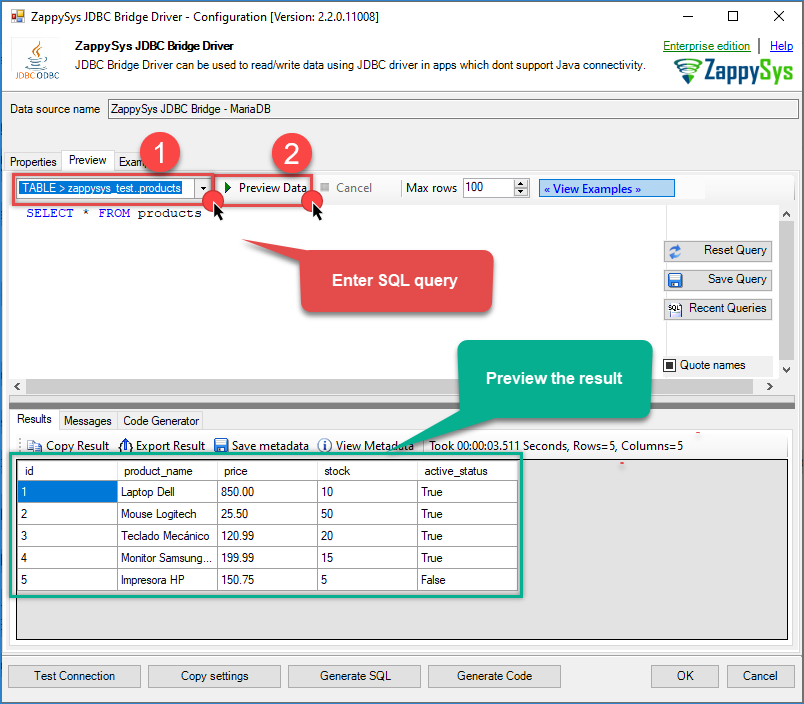Screen dimensions: 804x704
Task: Increase Max rows with the up spinner arrow
Action: 520,184
